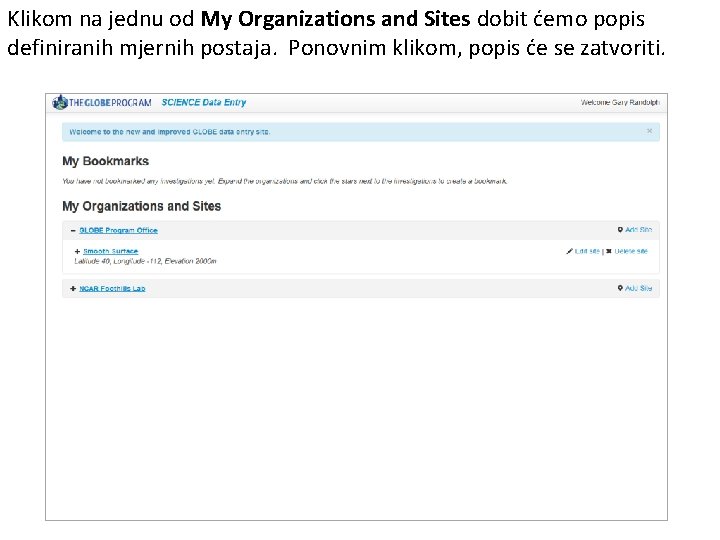Viewport: 720px width, 540px height.
Task: Click Edit site for Smooth Surface
Action: tap(587, 251)
